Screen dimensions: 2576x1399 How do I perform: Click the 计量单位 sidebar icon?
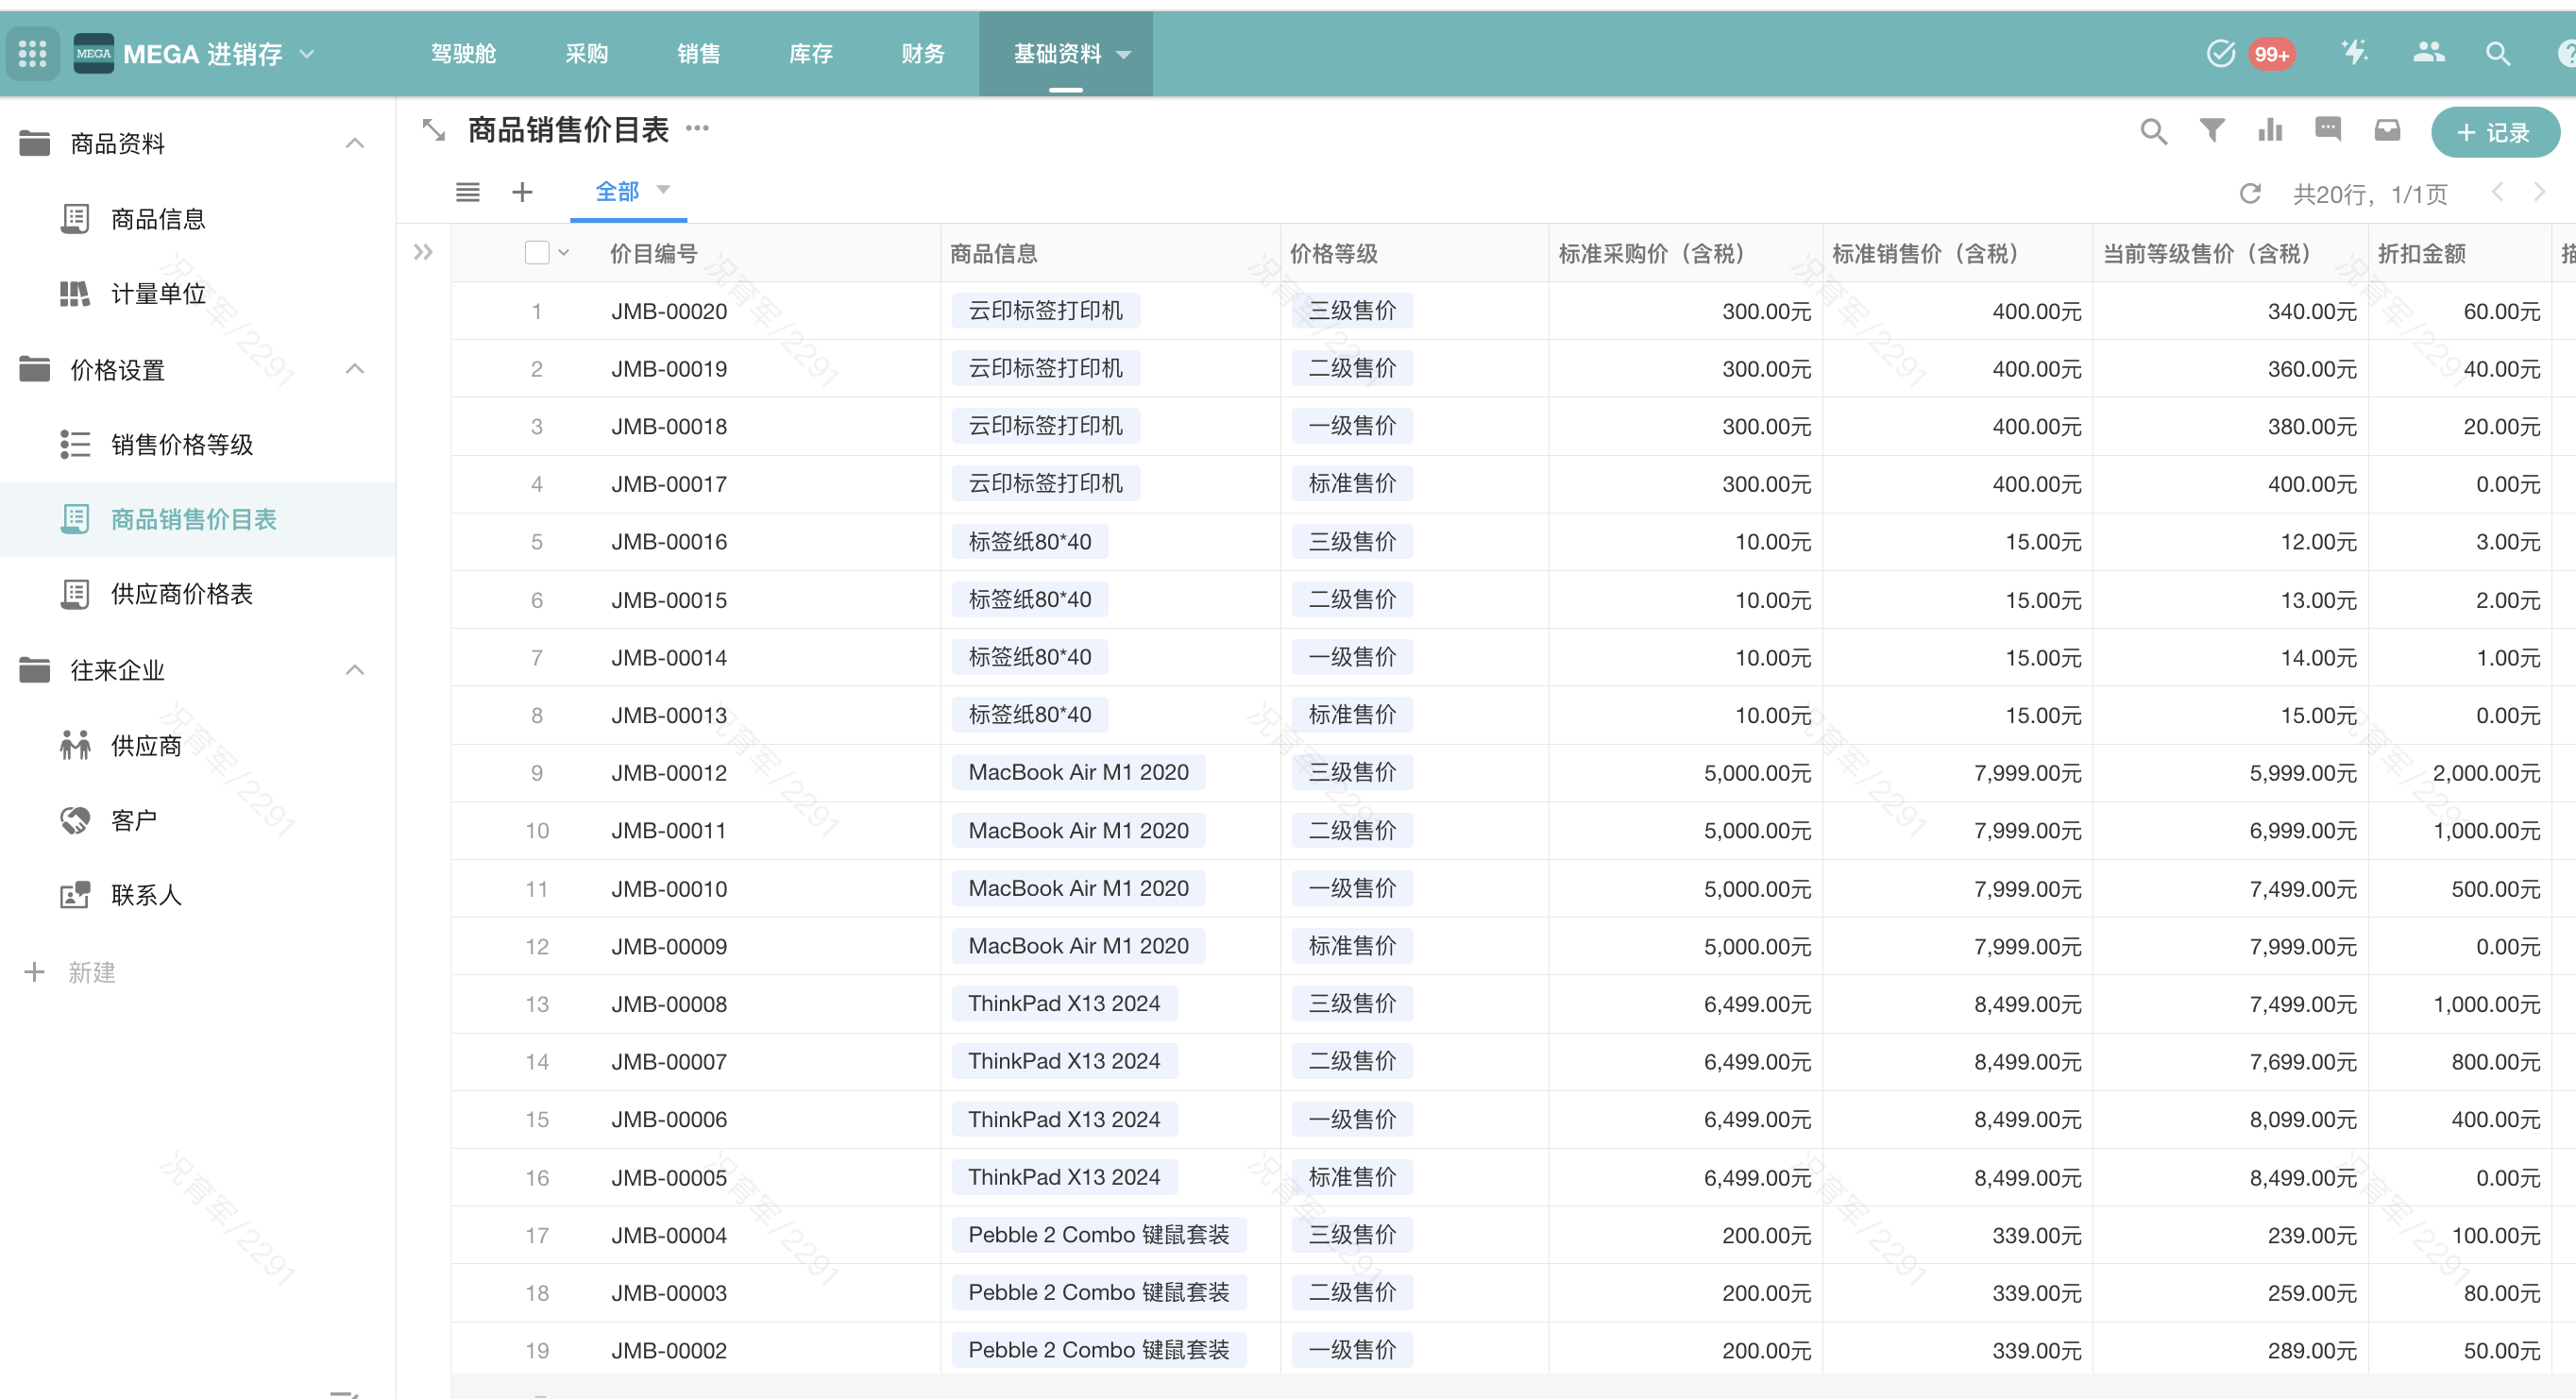(x=75, y=294)
